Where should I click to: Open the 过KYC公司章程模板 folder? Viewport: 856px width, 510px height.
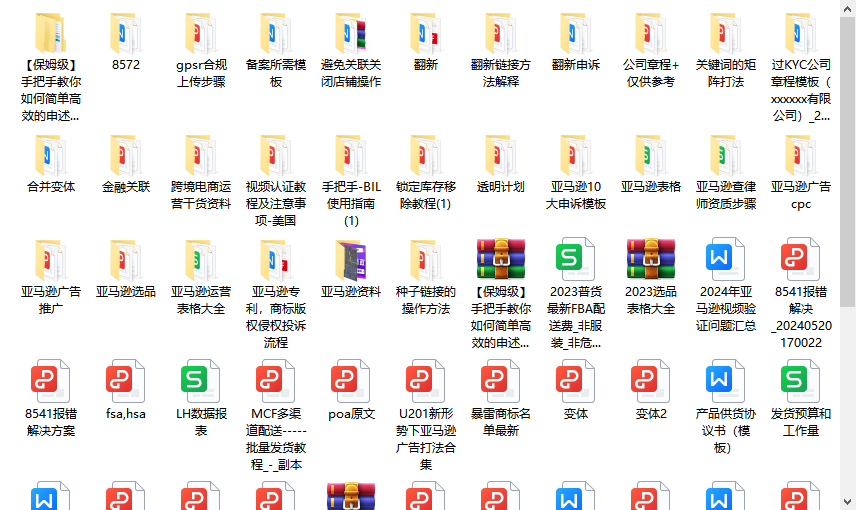pyautogui.click(x=801, y=34)
